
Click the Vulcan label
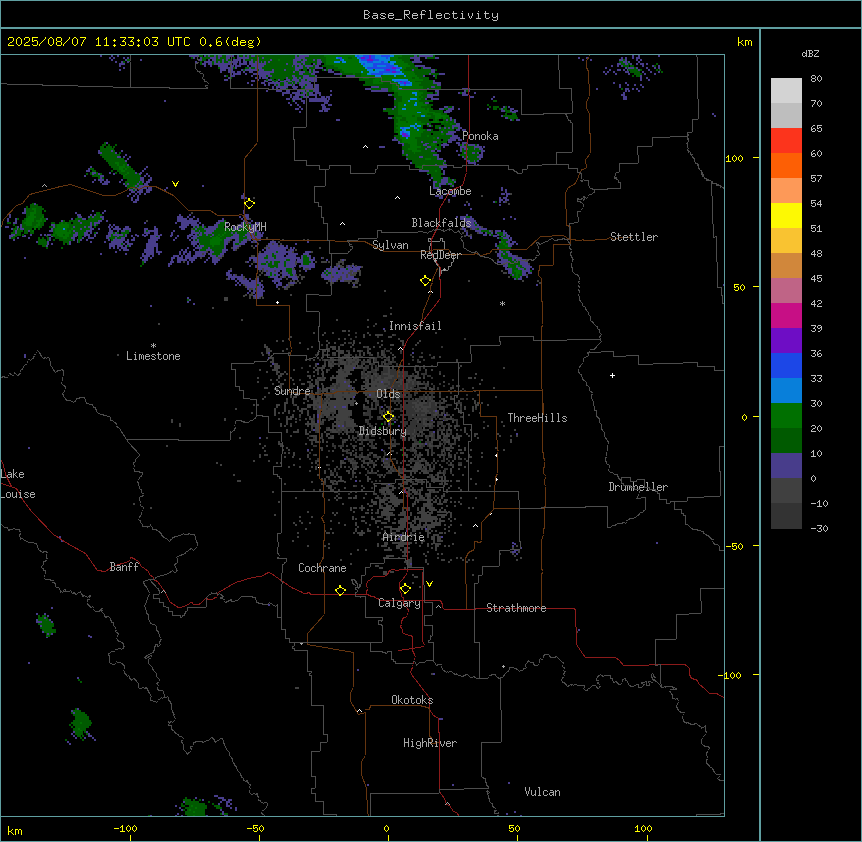(x=542, y=792)
